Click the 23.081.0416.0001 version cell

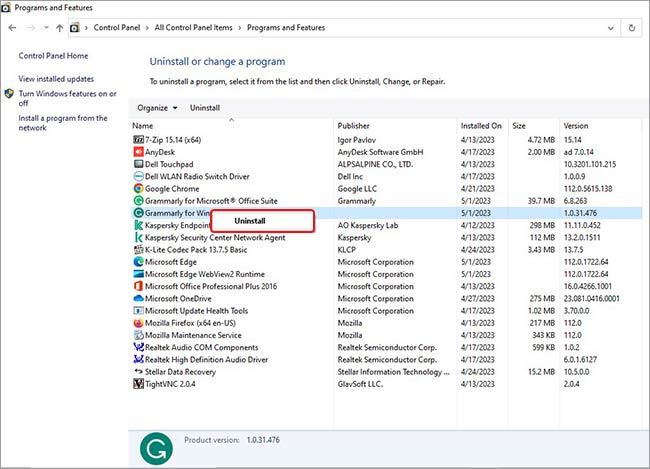[592, 299]
